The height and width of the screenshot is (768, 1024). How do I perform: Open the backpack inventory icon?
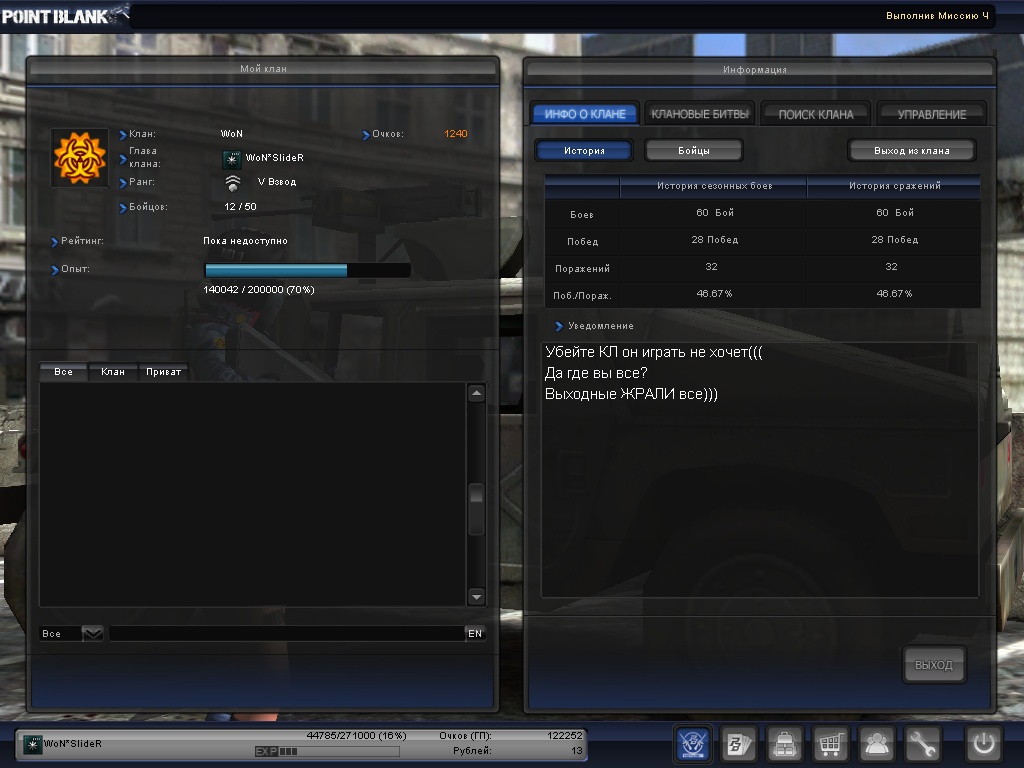786,744
